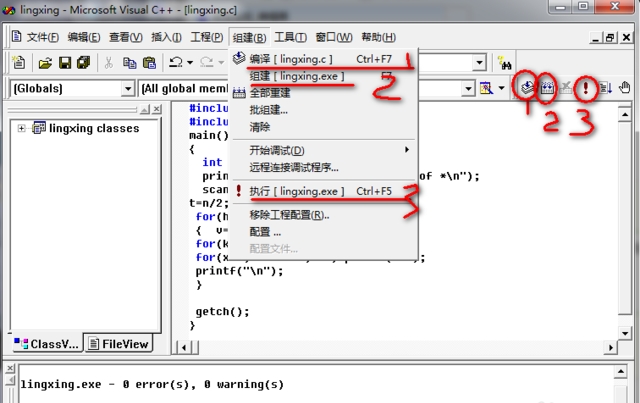Image resolution: width=640 pixels, height=403 pixels.
Task: Click the Redo arrow icon
Action: tap(207, 62)
